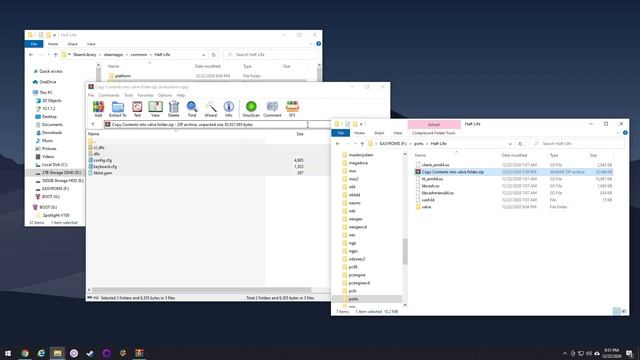The image size is (640, 360).
Task: Open the View tool in WinRAR toolbar
Action: click(155, 109)
